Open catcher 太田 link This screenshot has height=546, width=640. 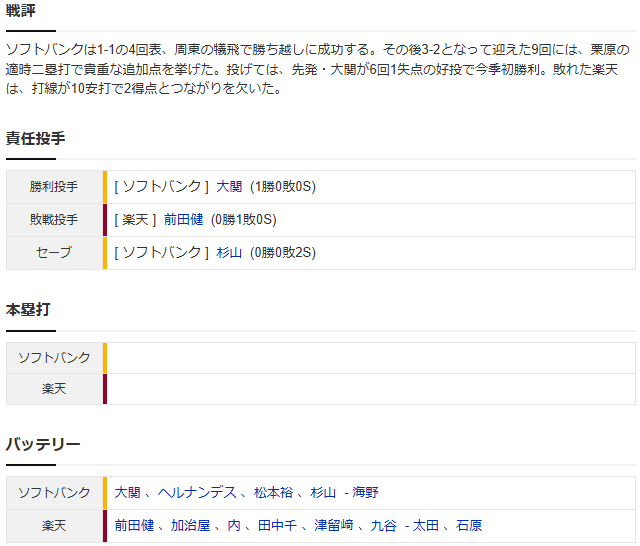(426, 525)
